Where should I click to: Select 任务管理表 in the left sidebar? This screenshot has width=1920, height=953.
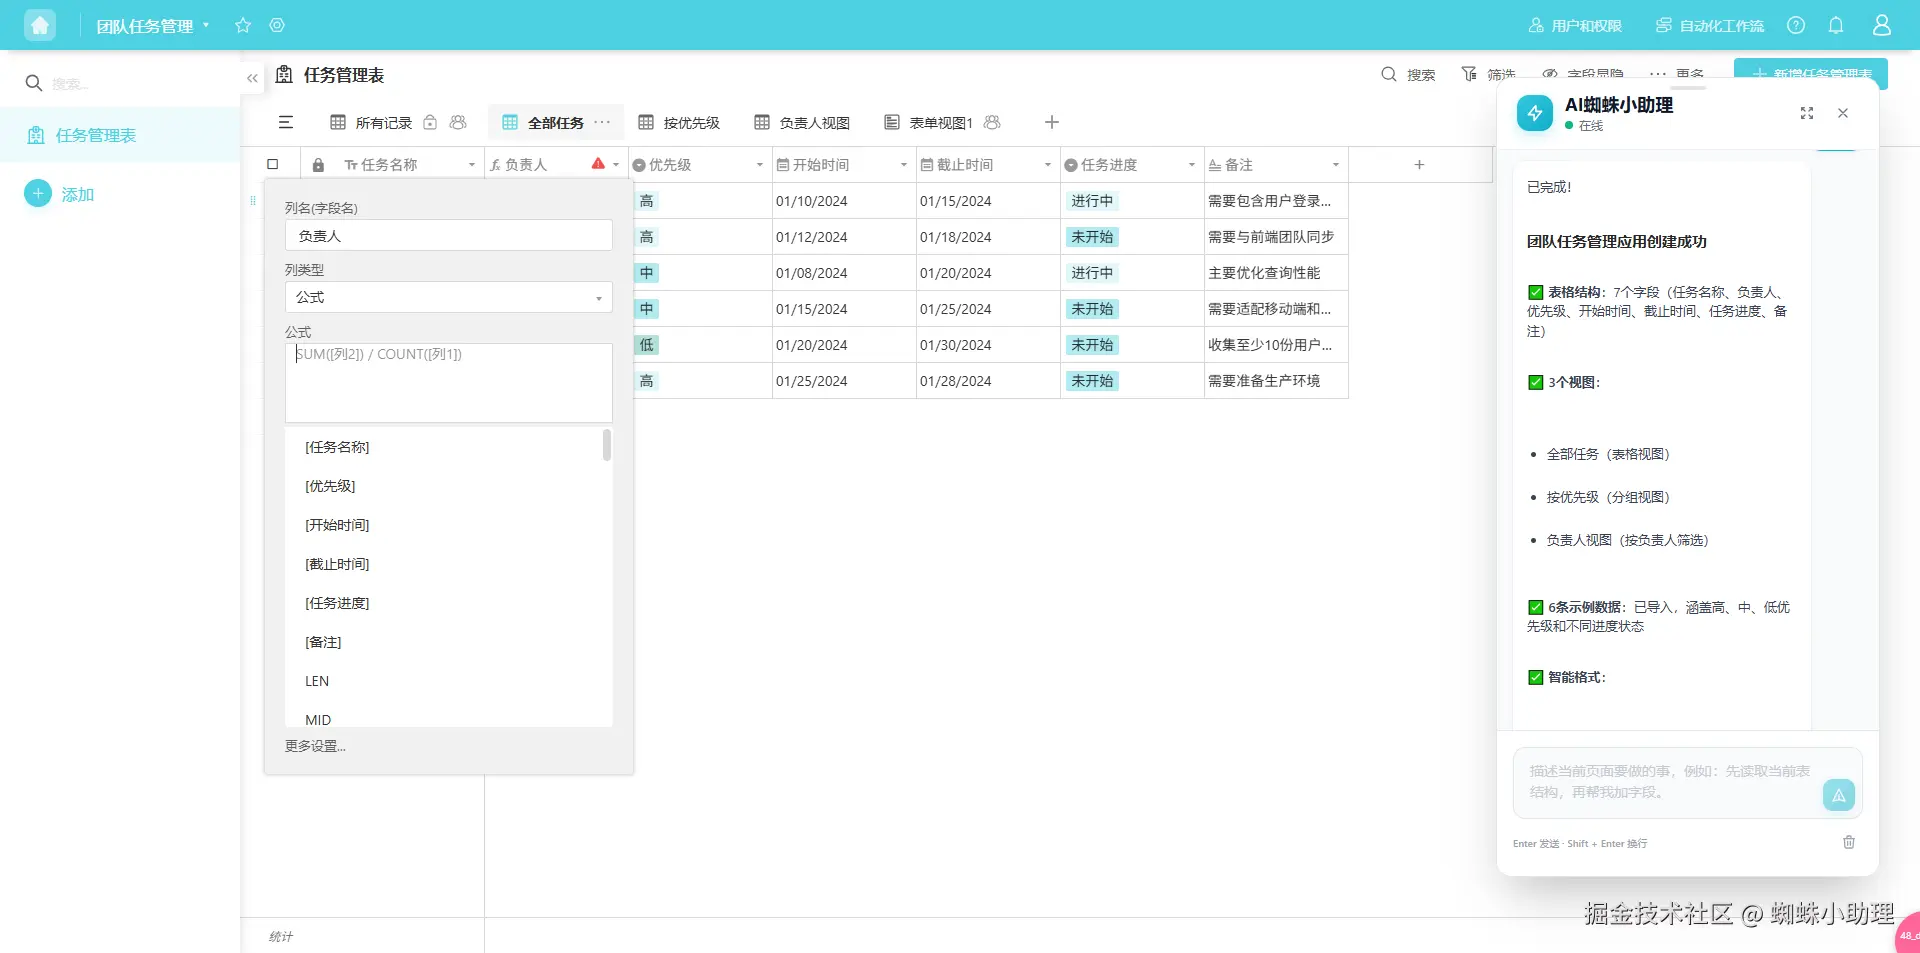tap(120, 135)
